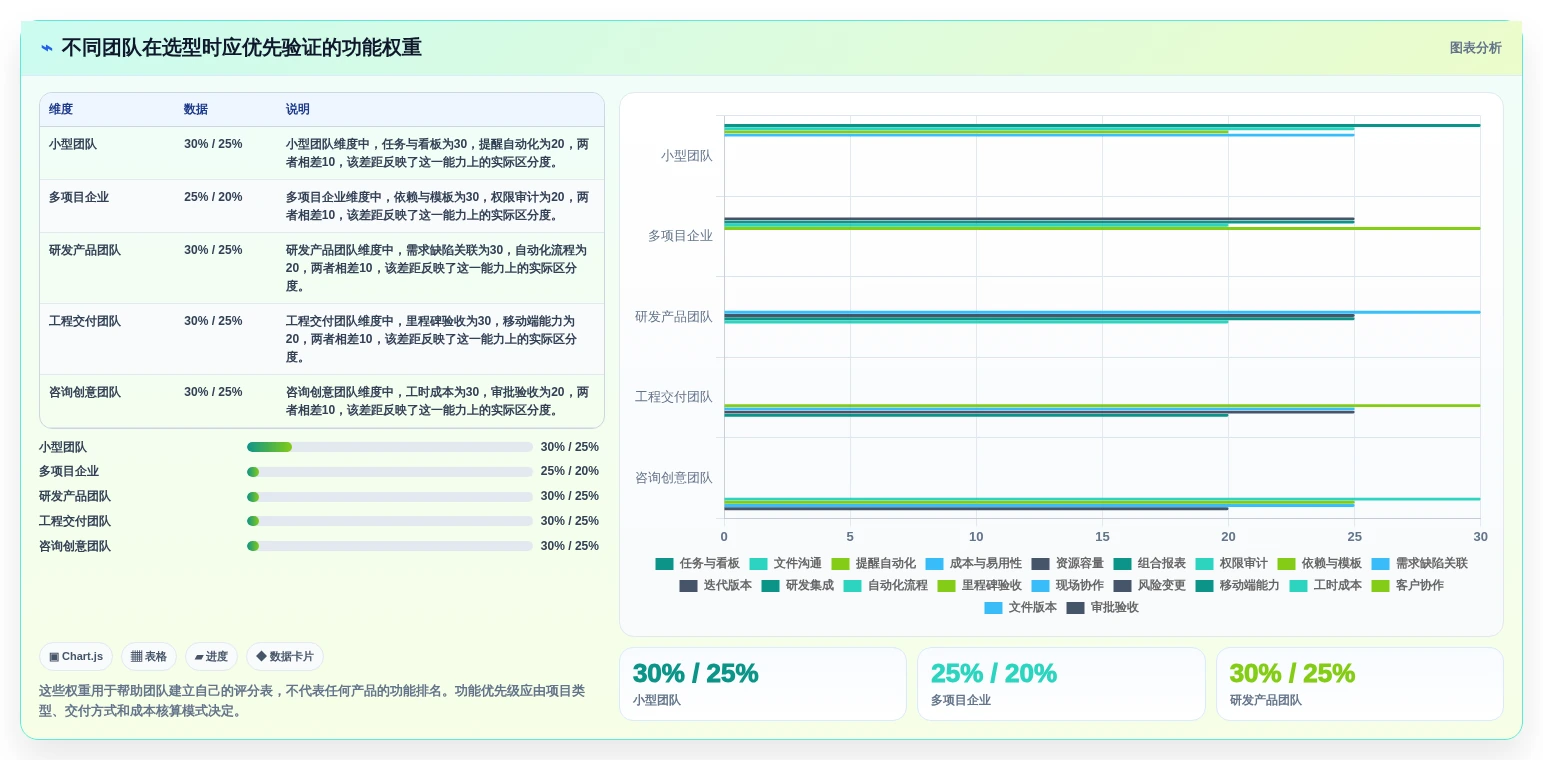Toggle 依赖与模板 legend item
Screen dimensions: 1543x760
pyautogui.click(x=1319, y=564)
